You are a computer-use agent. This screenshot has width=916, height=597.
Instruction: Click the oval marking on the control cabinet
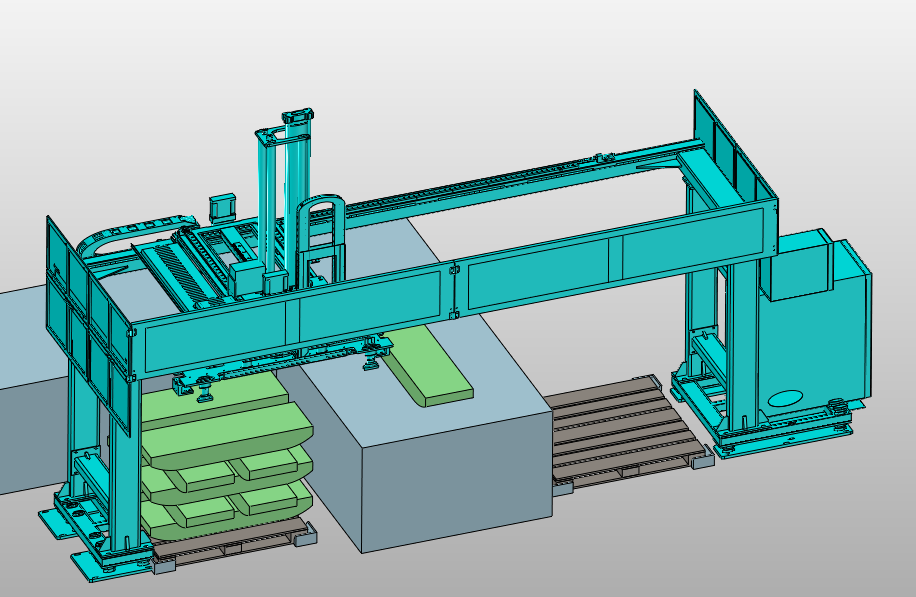point(786,399)
